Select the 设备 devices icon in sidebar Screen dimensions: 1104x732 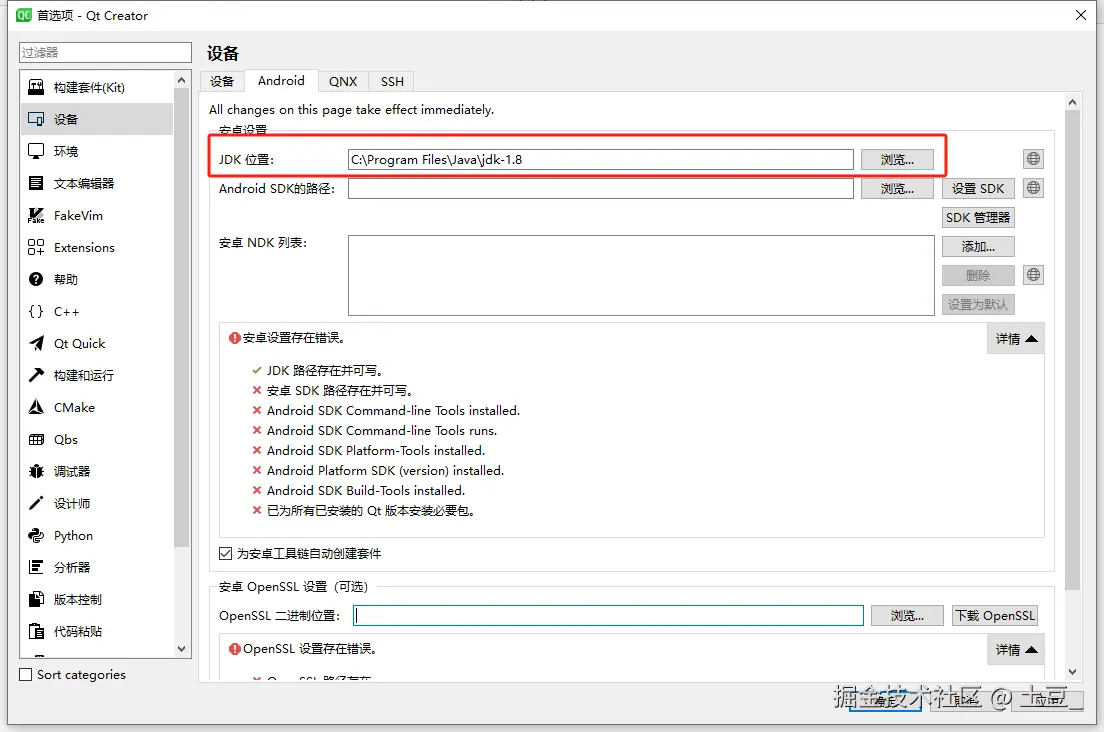coord(36,119)
